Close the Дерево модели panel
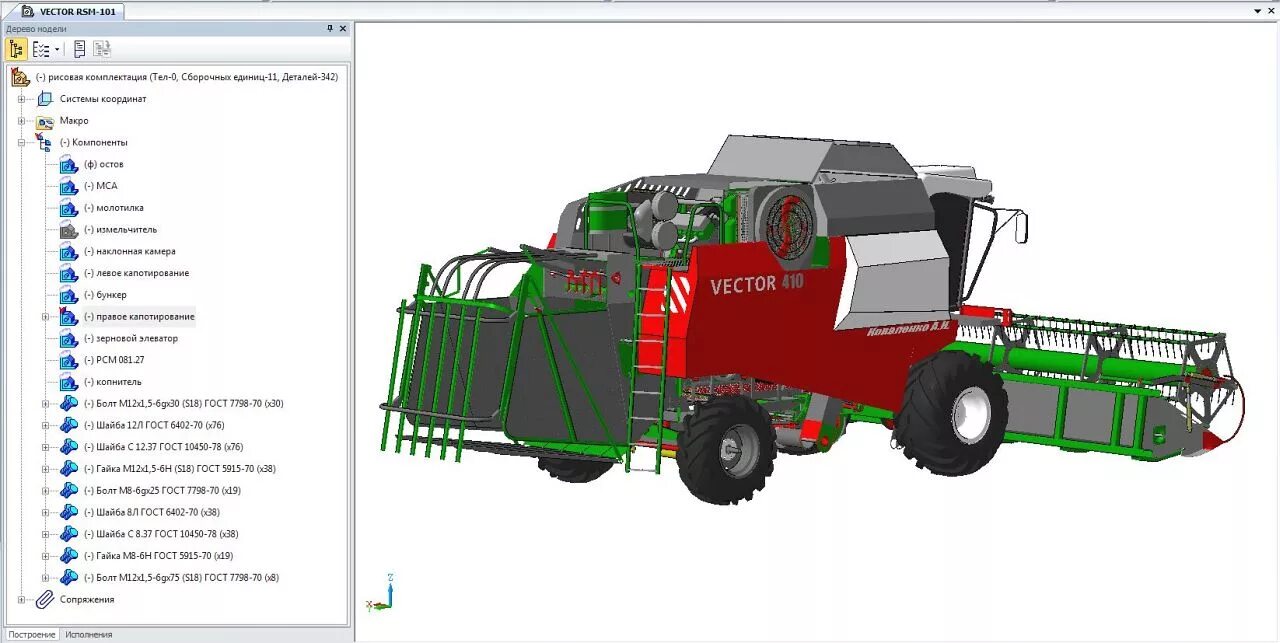The image size is (1280, 643). coord(343,29)
